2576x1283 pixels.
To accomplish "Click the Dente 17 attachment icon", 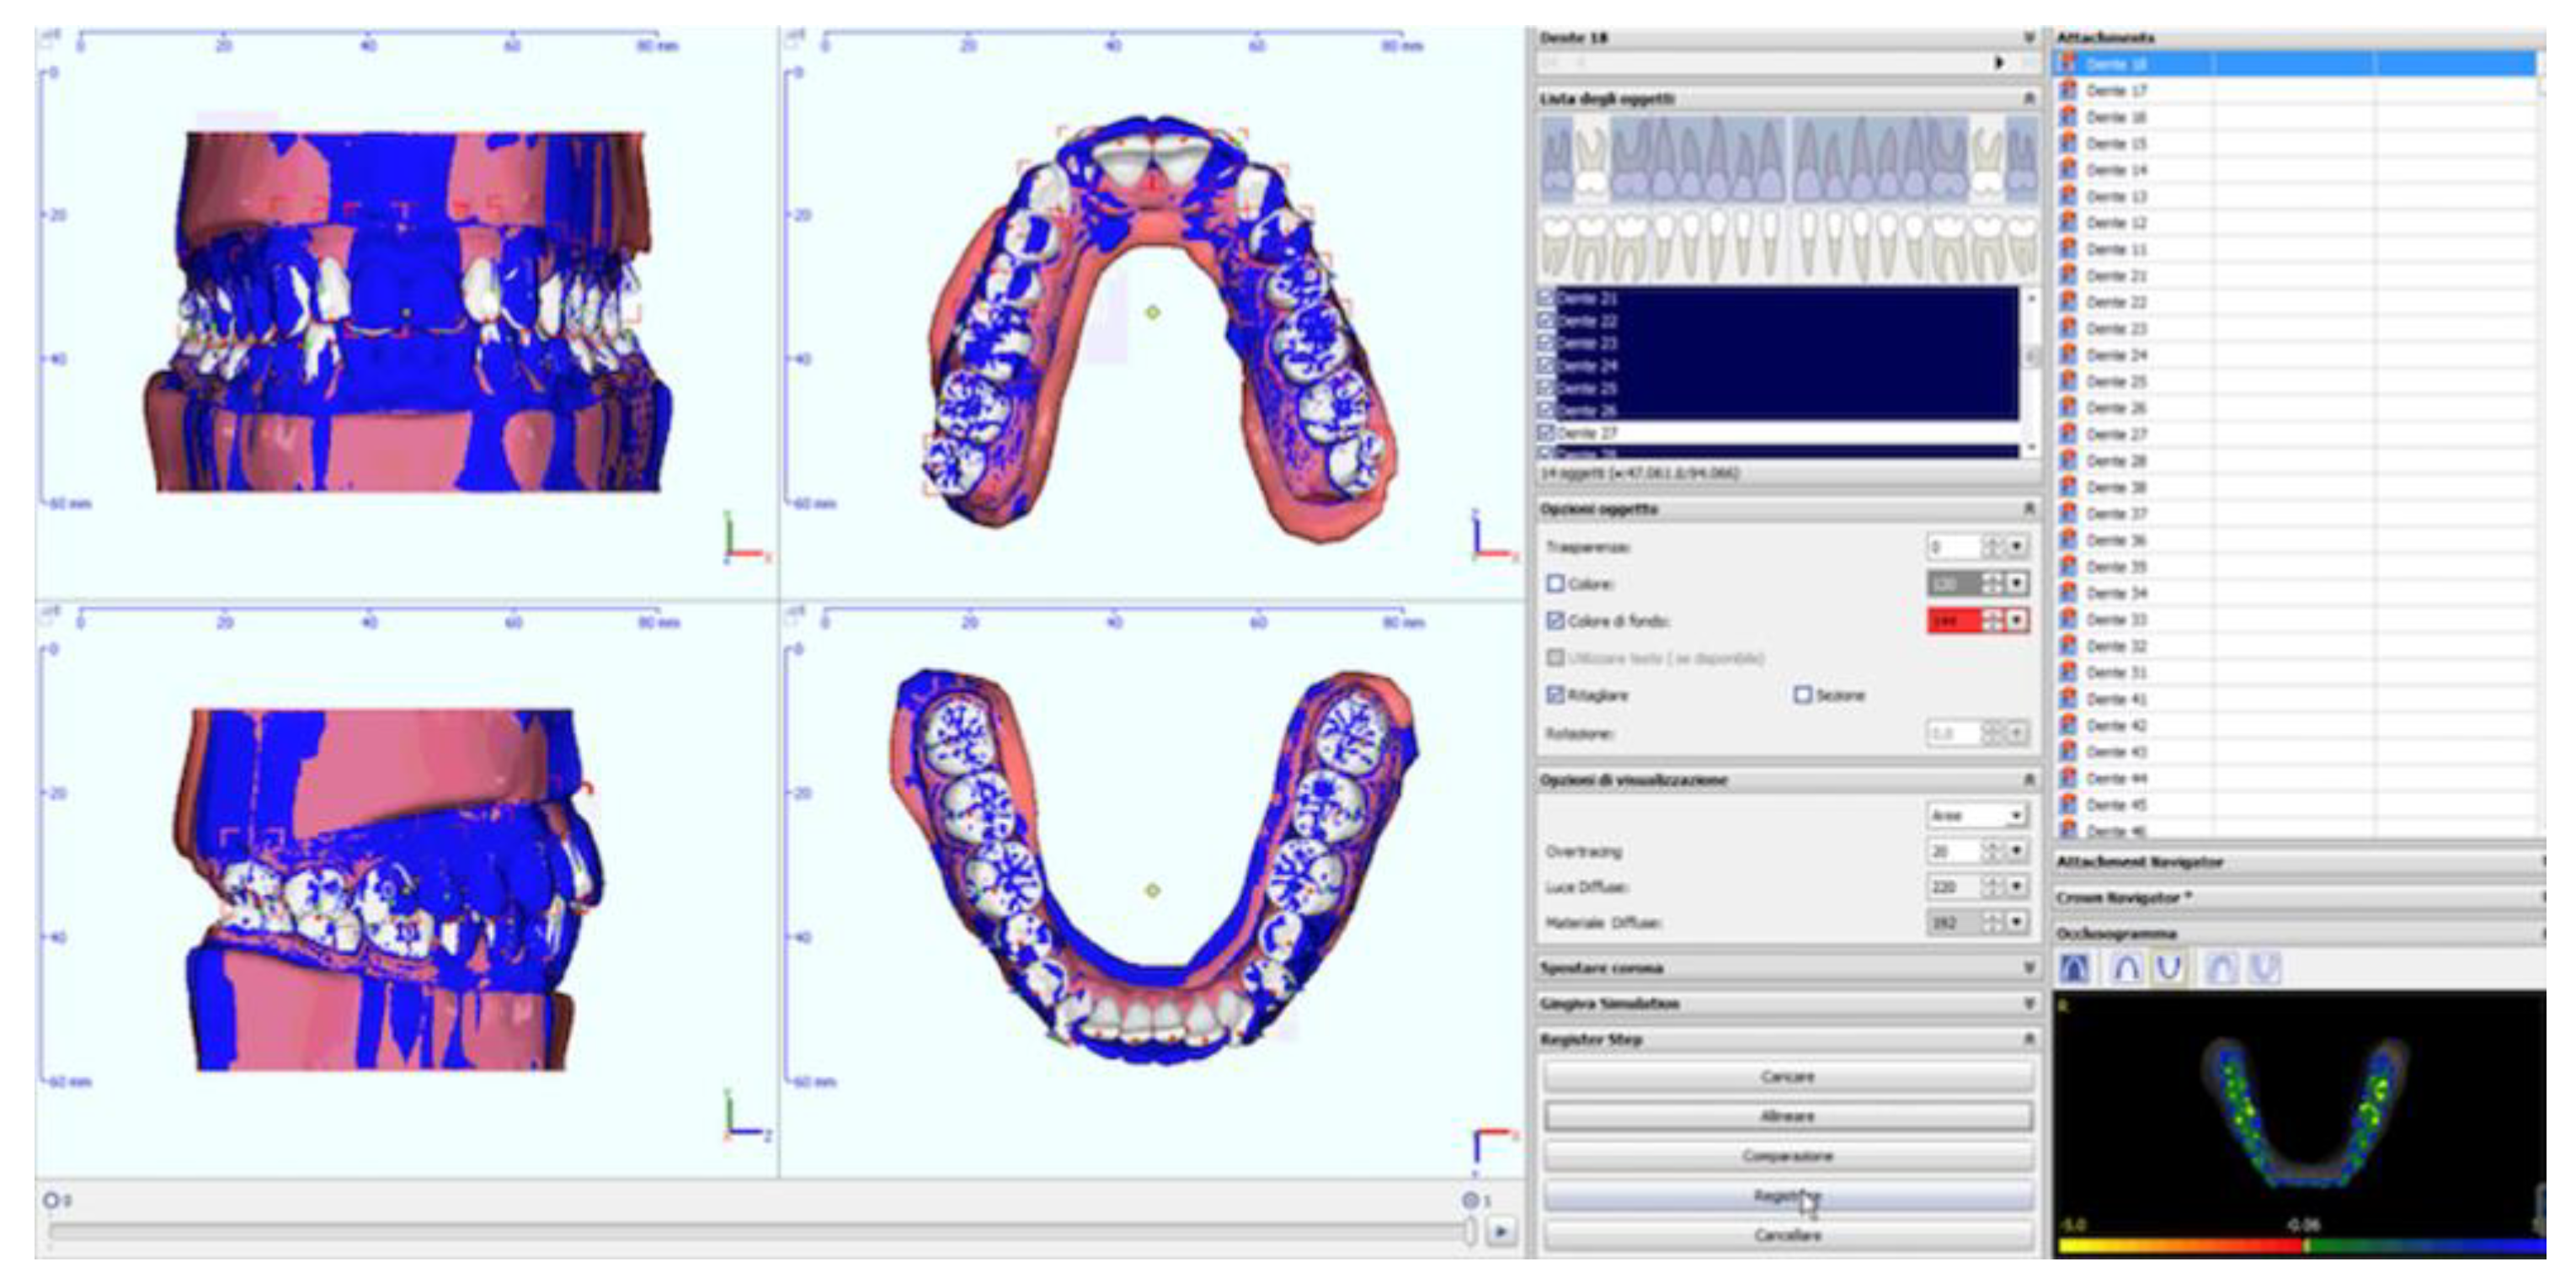I will [2068, 90].
